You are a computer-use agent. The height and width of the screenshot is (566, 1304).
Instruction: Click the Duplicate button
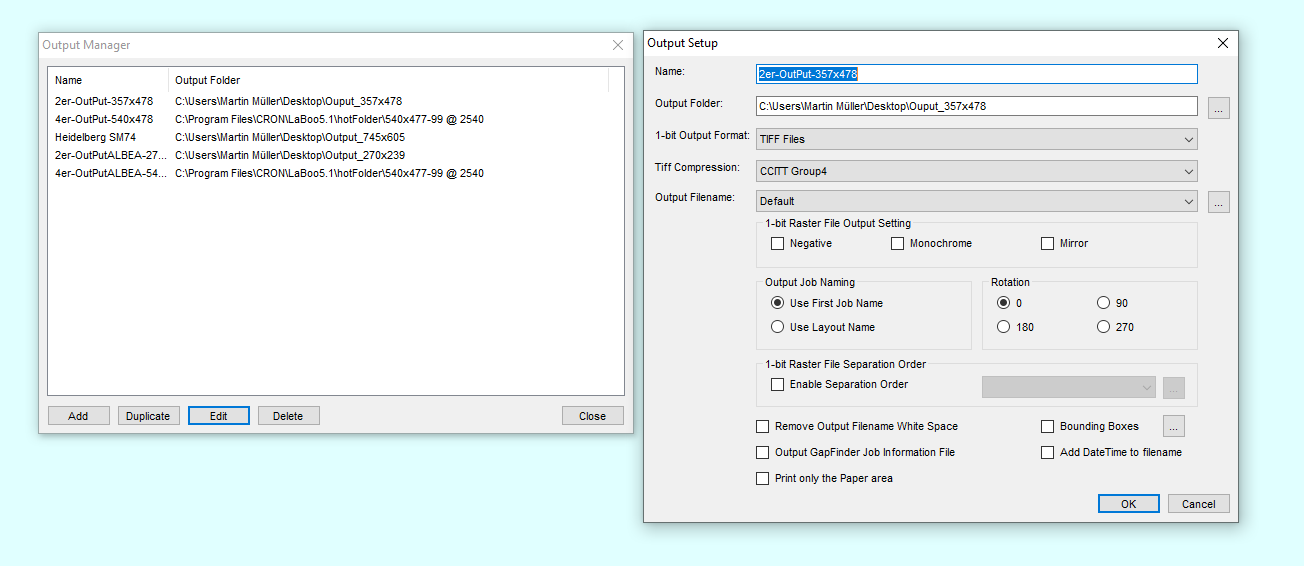pyautogui.click(x=148, y=416)
